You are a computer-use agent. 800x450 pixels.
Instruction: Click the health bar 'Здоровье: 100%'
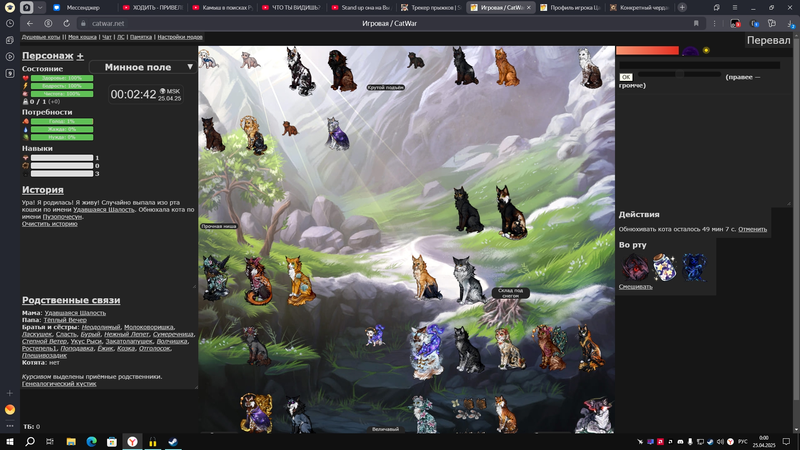62,78
